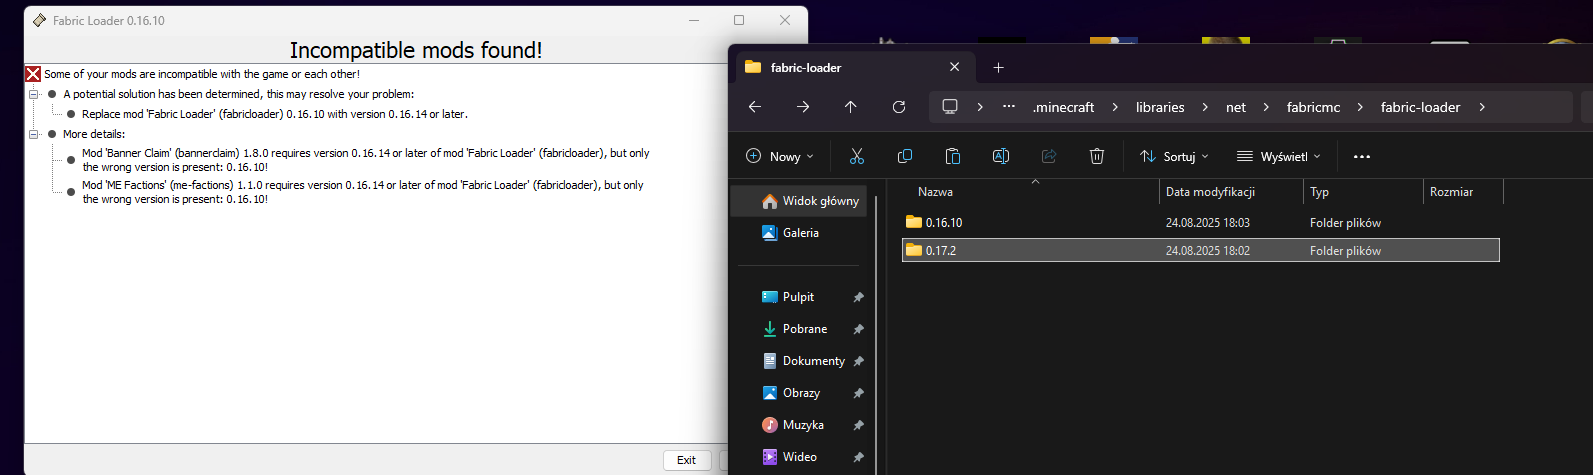1593x475 pixels.
Task: Open Obrazy in sidebar
Action: click(x=799, y=392)
